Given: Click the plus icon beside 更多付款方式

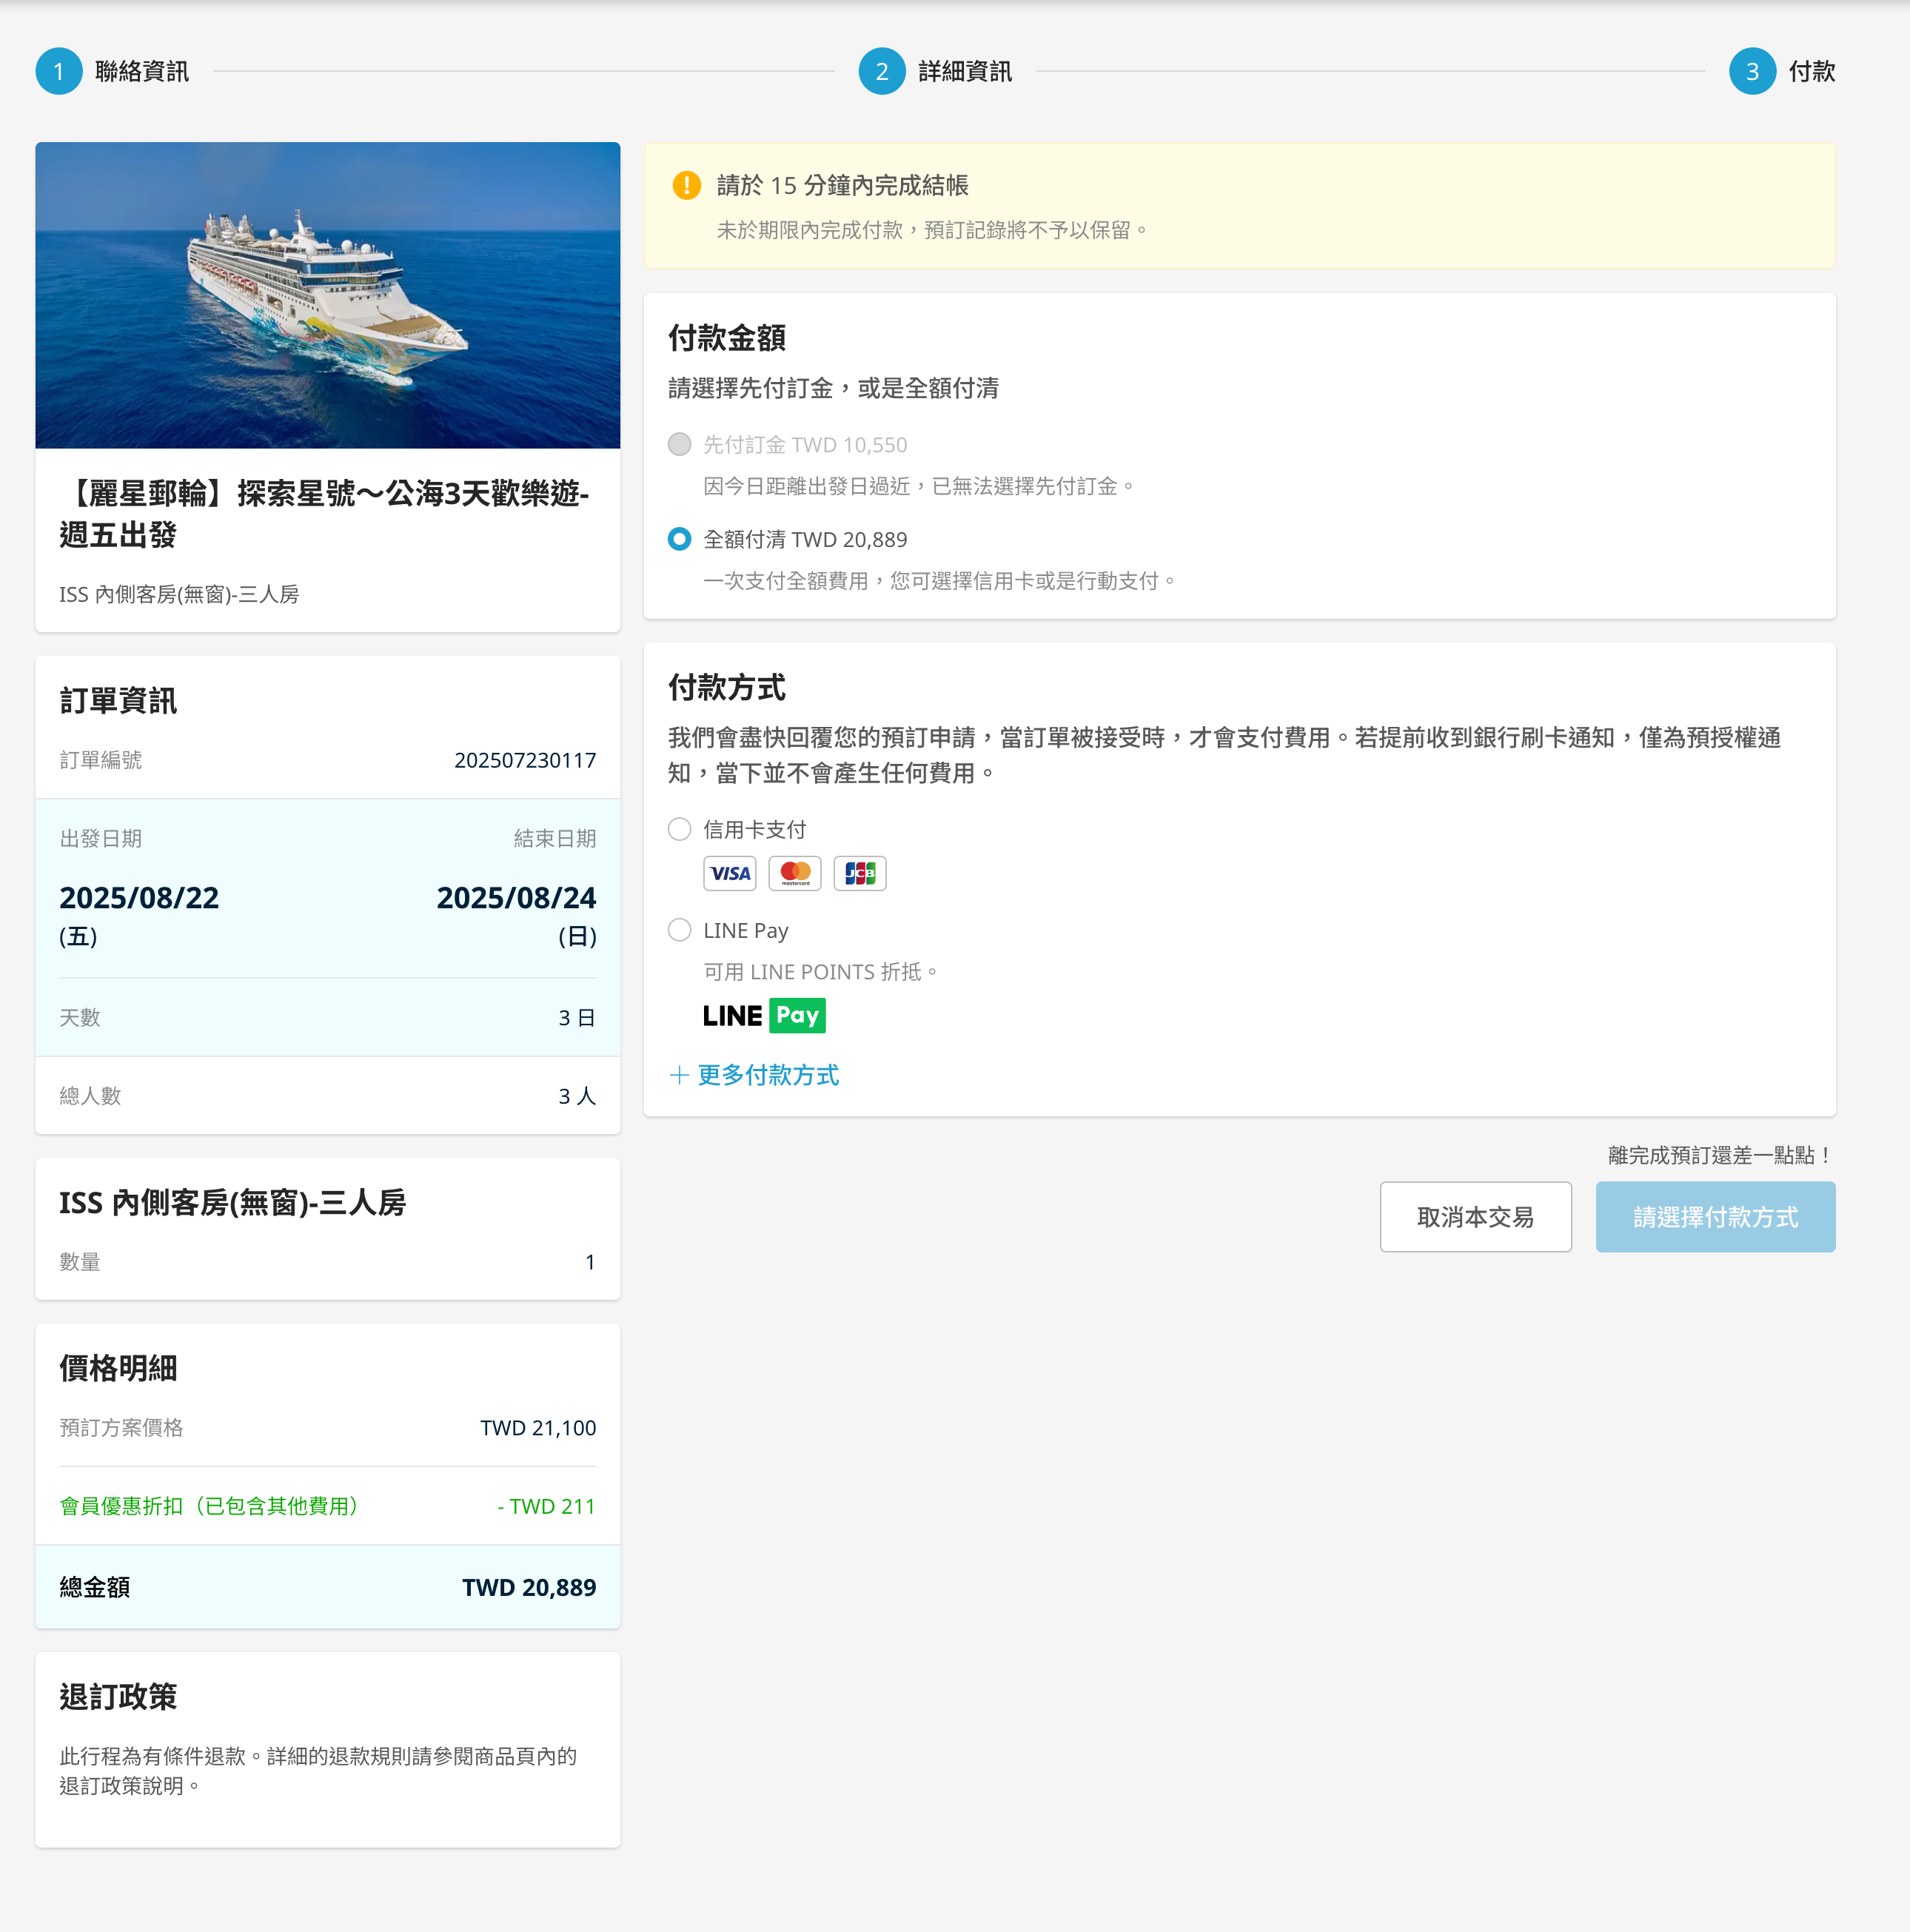Looking at the screenshot, I should click(679, 1075).
